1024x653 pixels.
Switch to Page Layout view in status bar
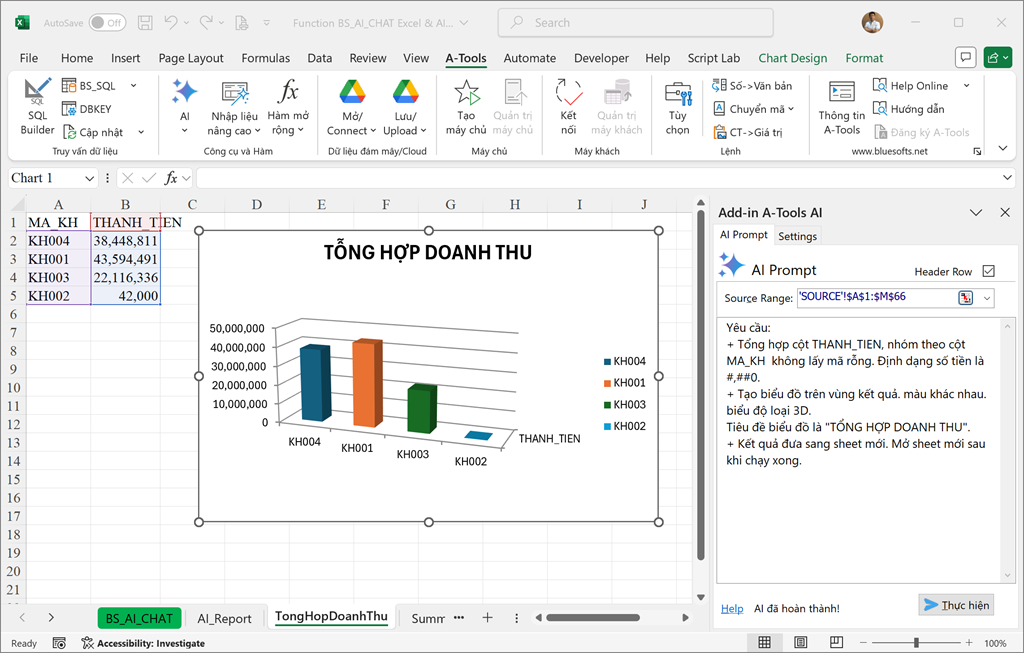click(801, 643)
